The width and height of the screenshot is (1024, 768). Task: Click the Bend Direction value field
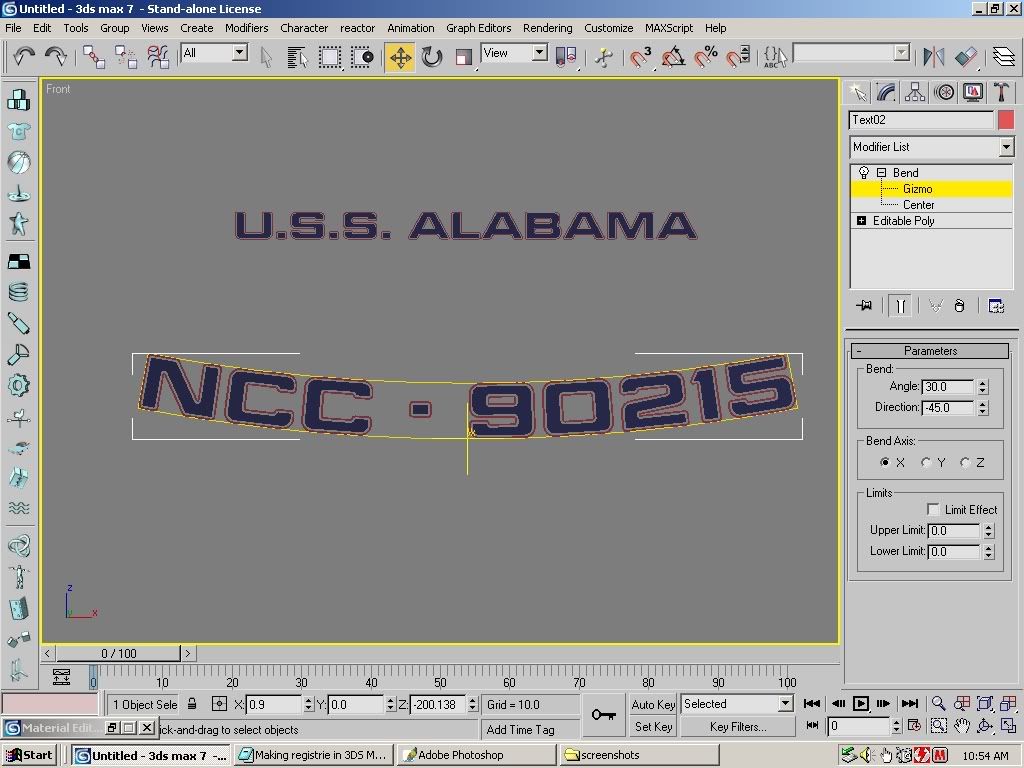click(x=948, y=408)
